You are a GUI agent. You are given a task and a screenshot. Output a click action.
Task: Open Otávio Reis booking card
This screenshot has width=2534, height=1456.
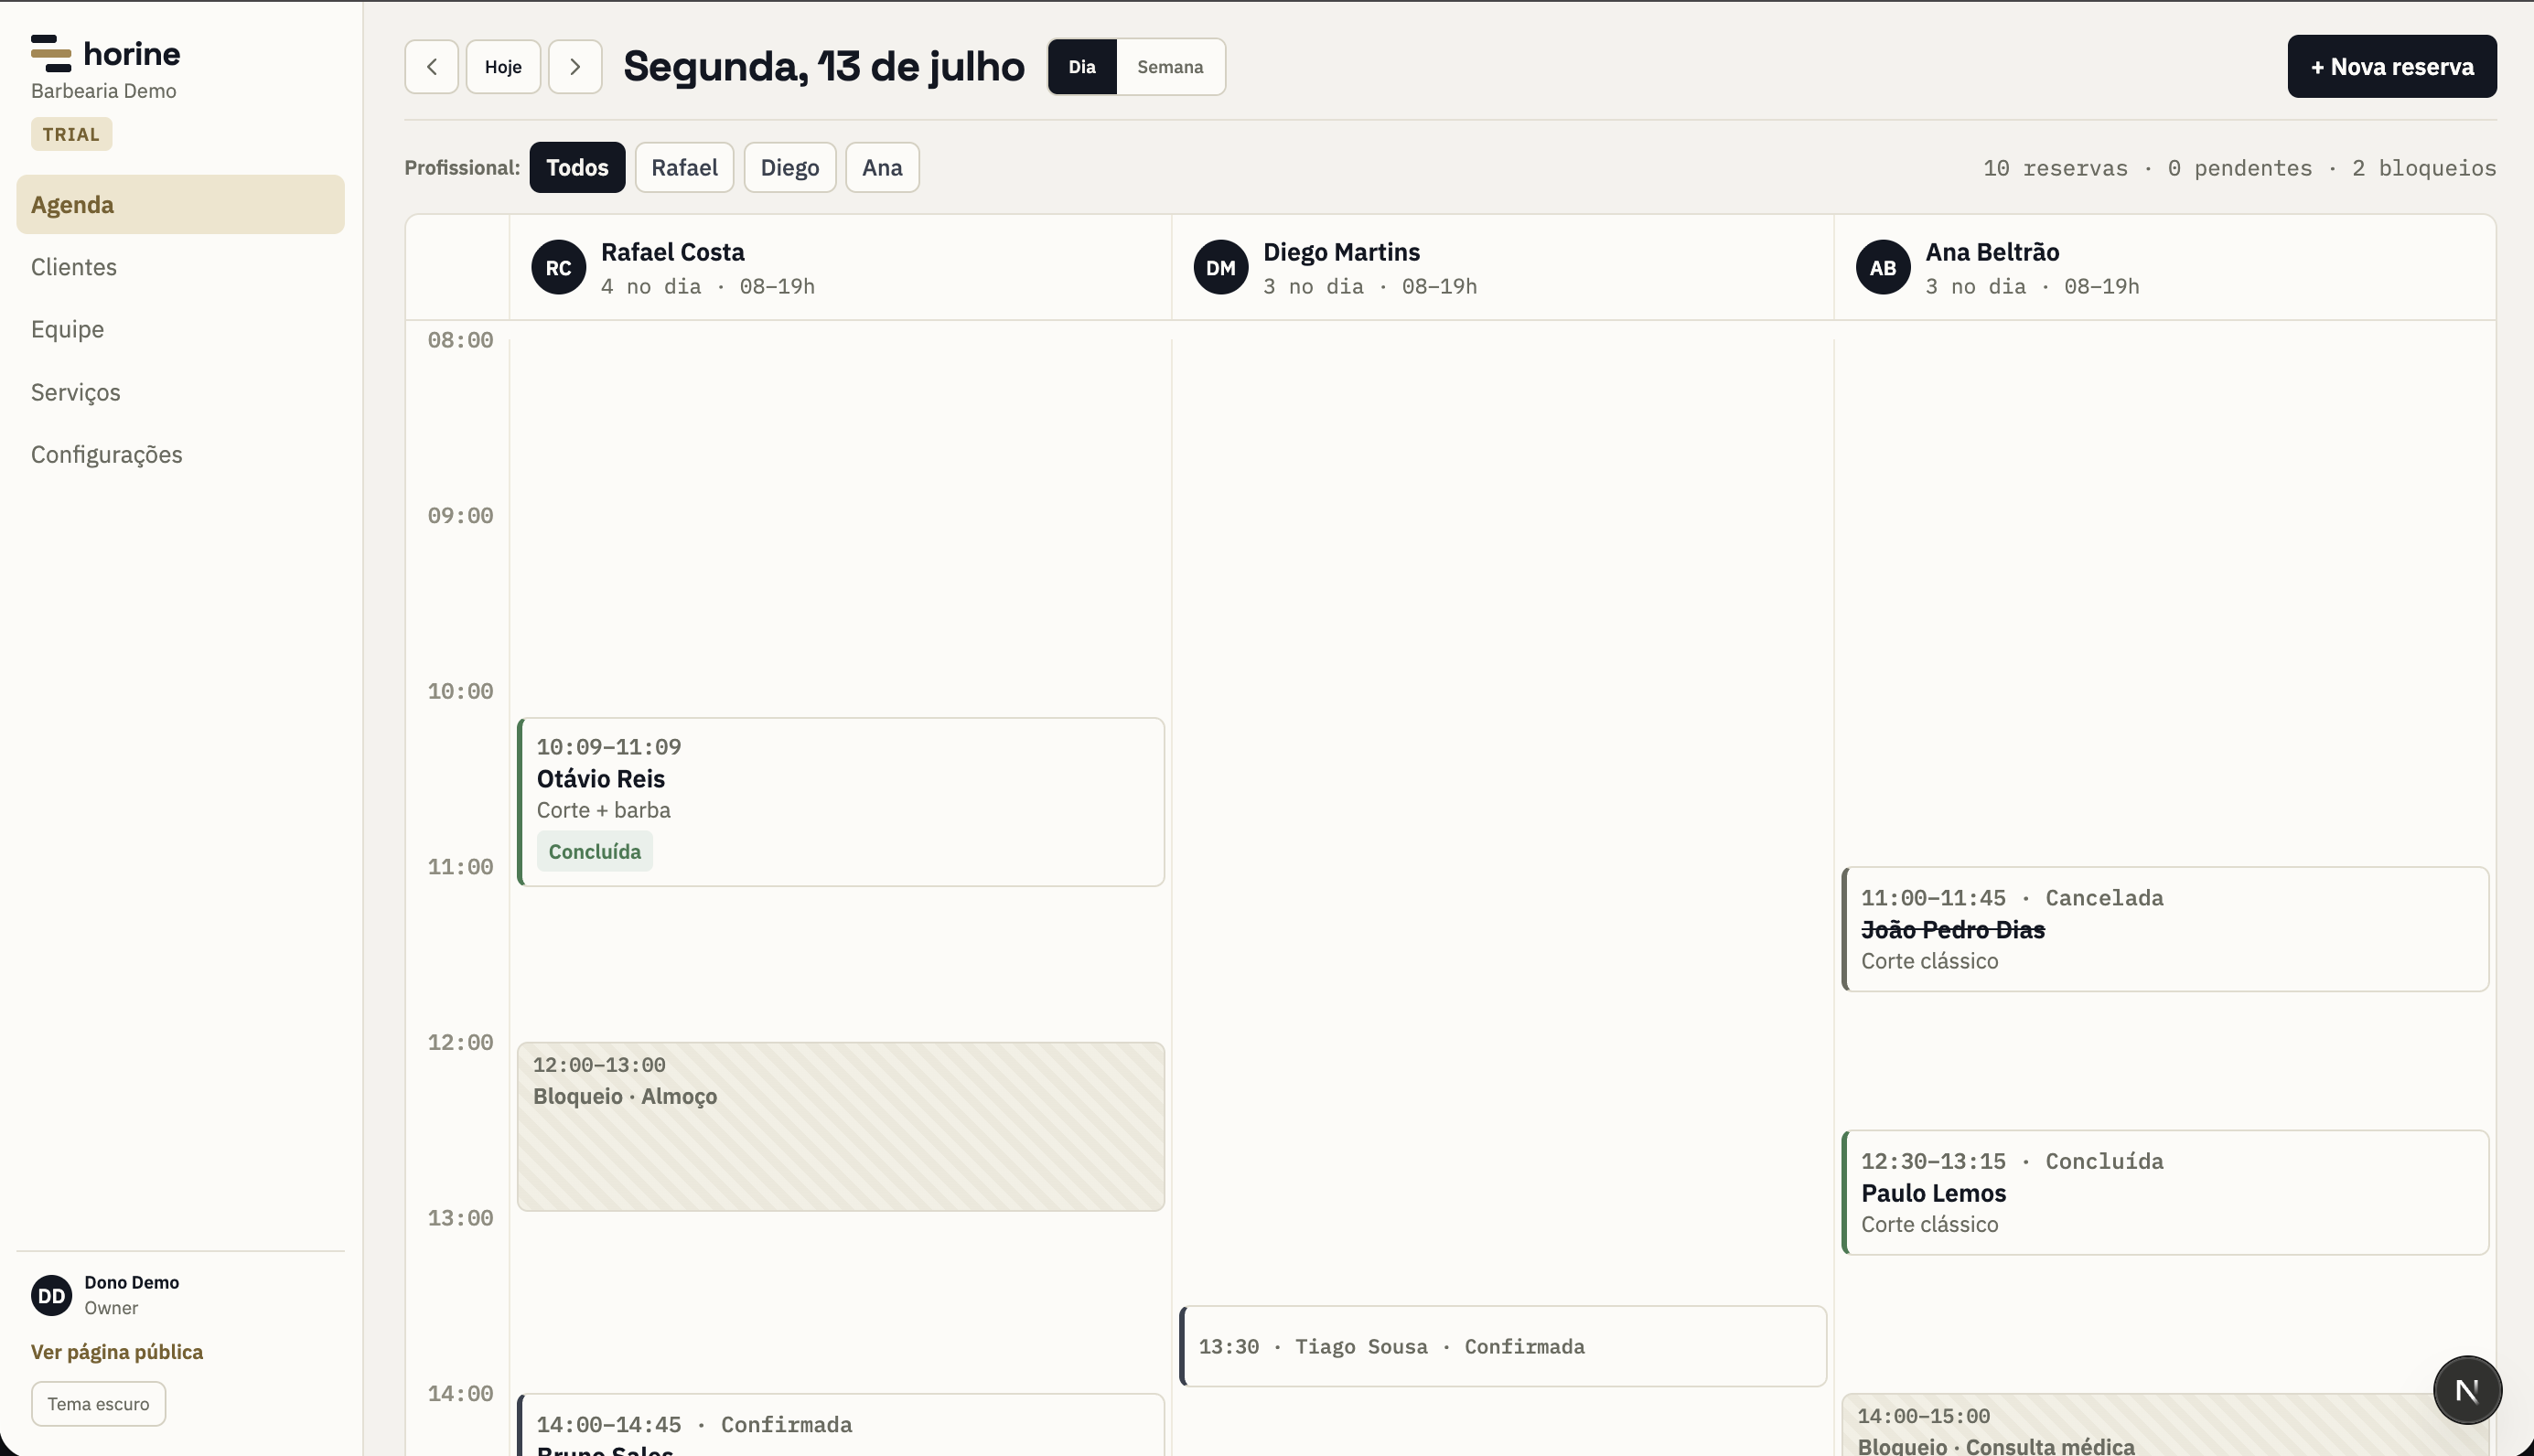tap(840, 801)
